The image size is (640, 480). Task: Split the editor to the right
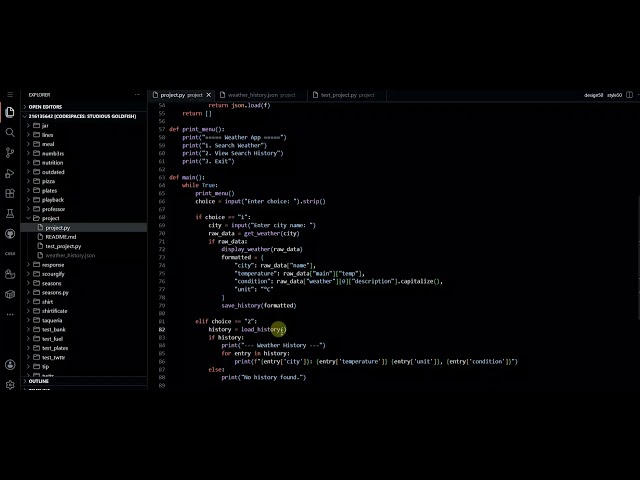click(x=629, y=95)
